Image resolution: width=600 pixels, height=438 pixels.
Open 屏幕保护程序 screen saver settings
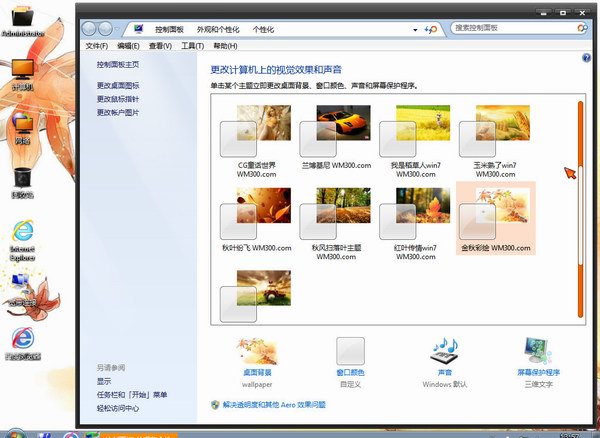pyautogui.click(x=538, y=353)
